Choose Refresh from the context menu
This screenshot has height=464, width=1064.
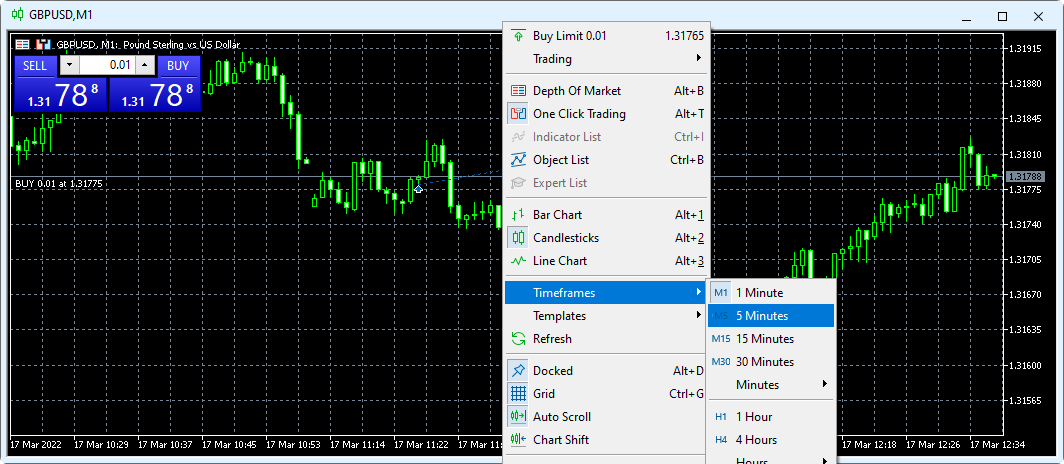click(x=605, y=339)
